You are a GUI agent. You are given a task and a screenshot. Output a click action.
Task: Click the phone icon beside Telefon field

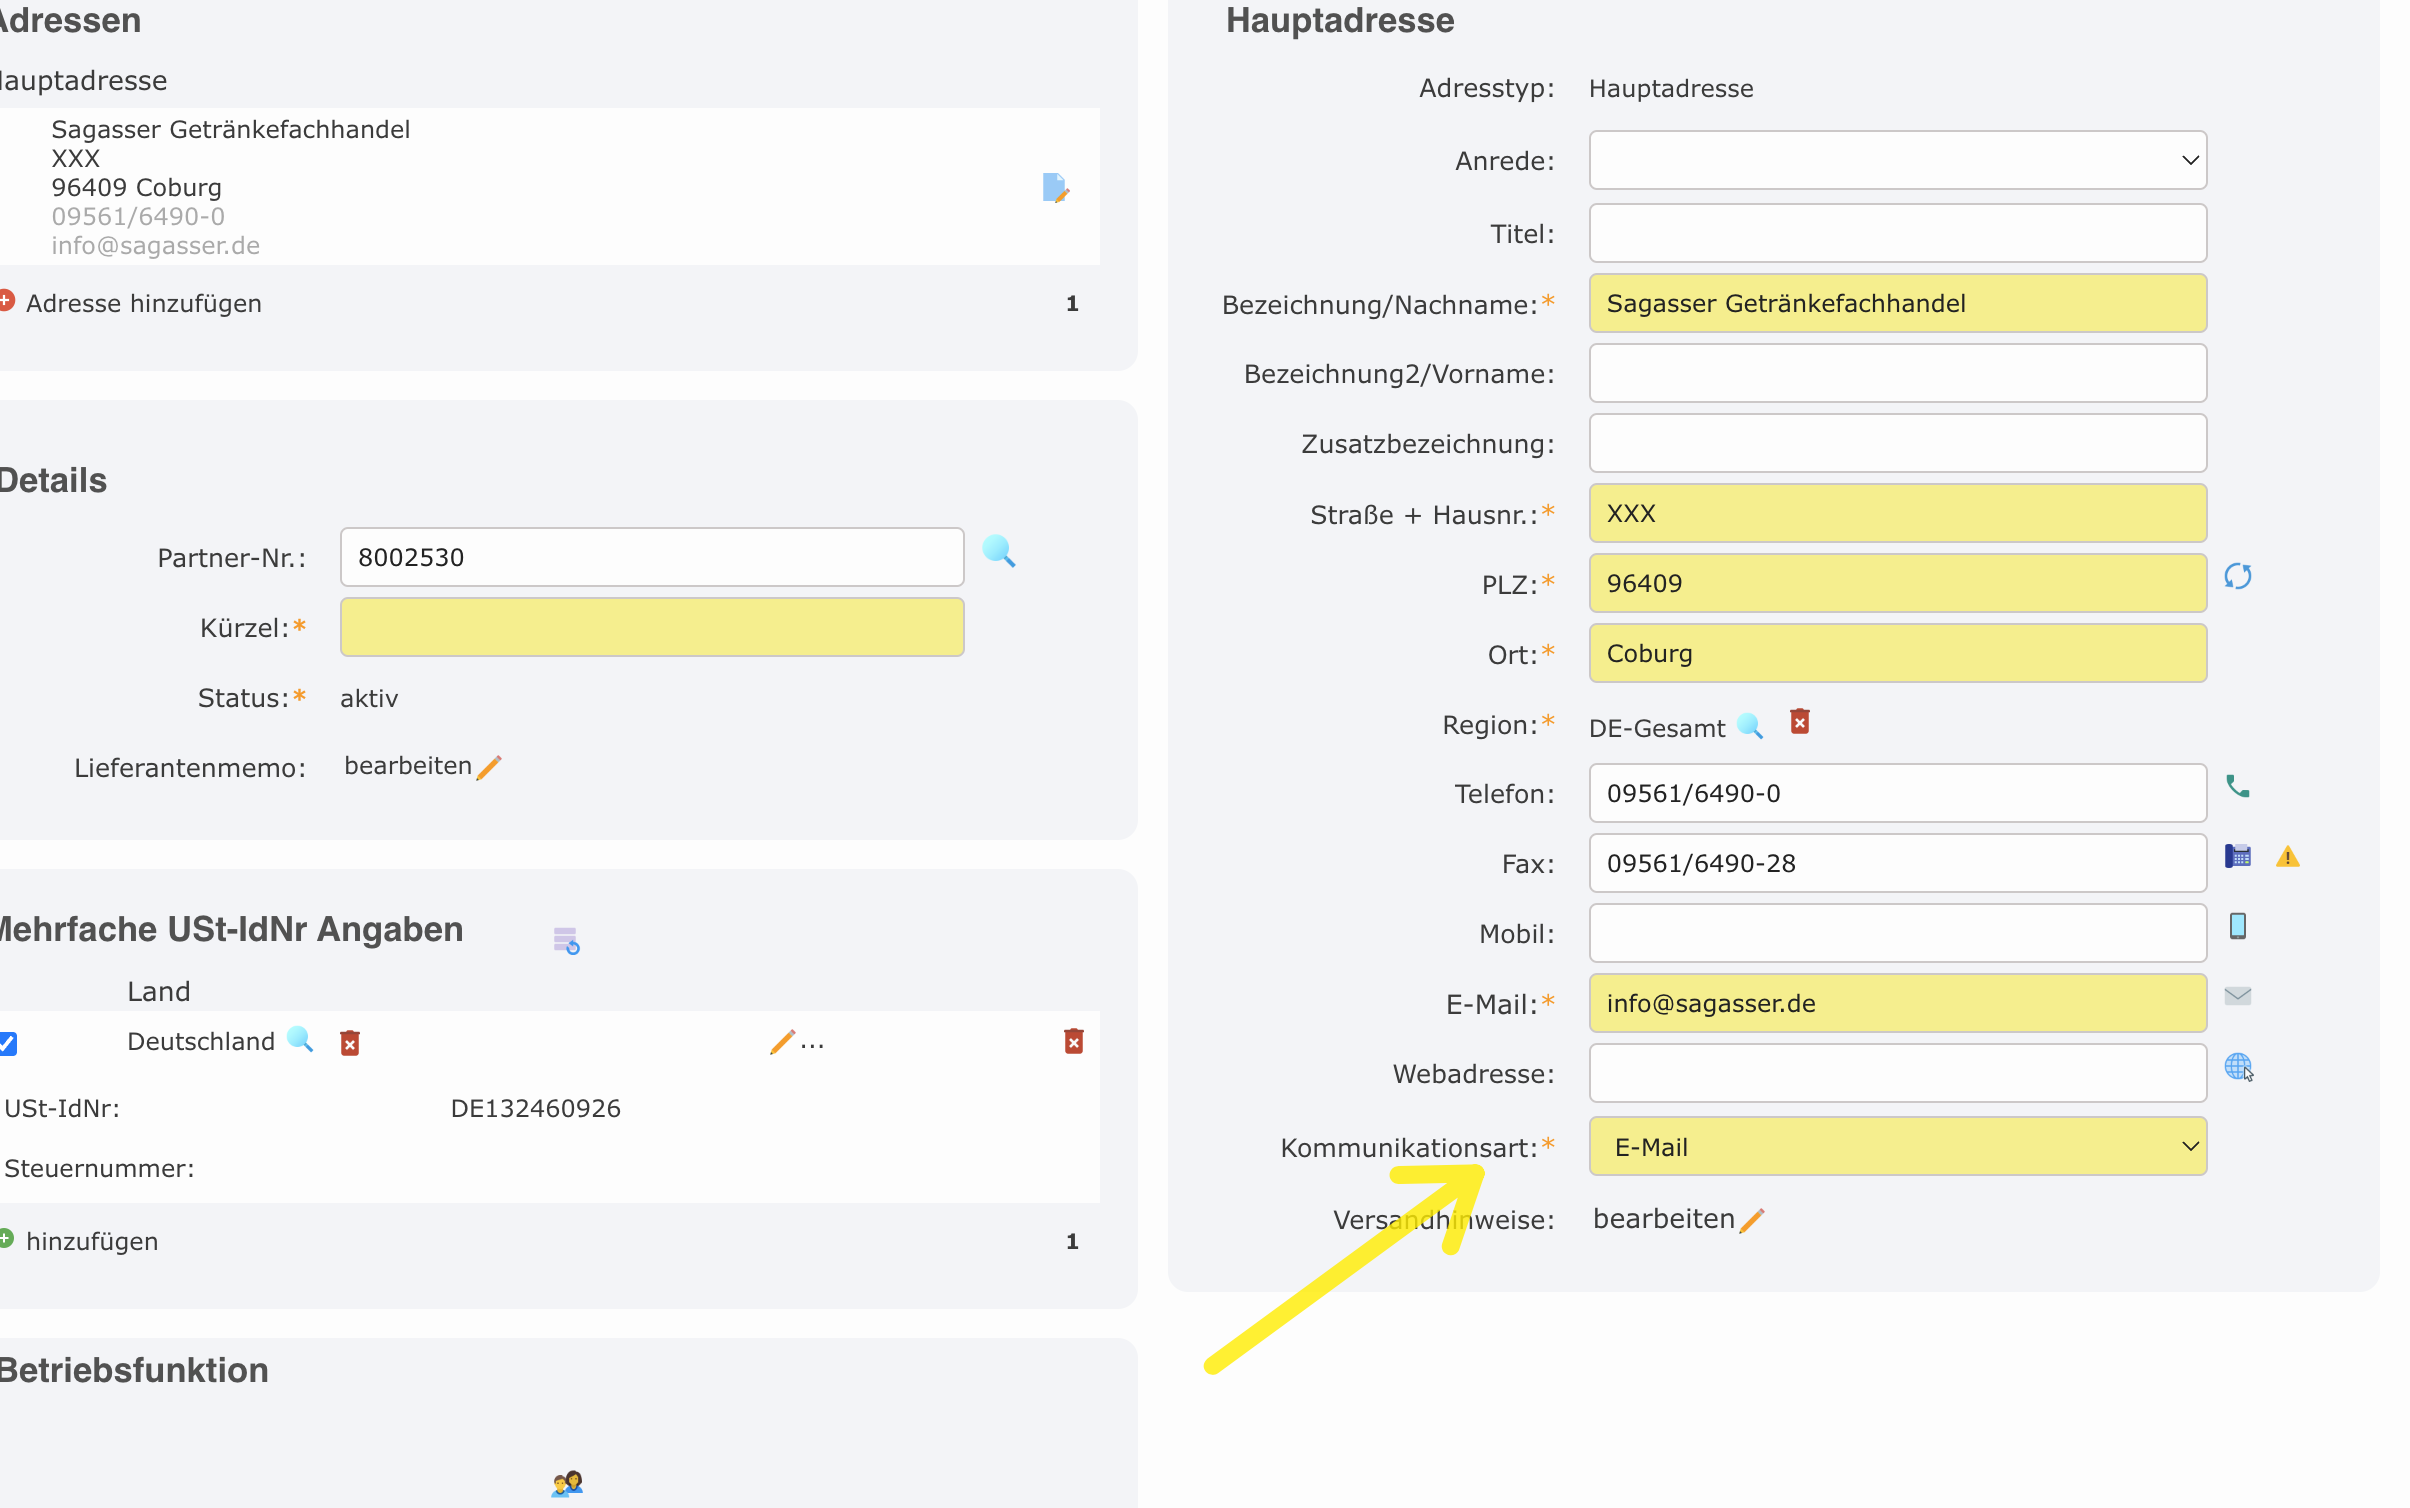tap(2239, 786)
